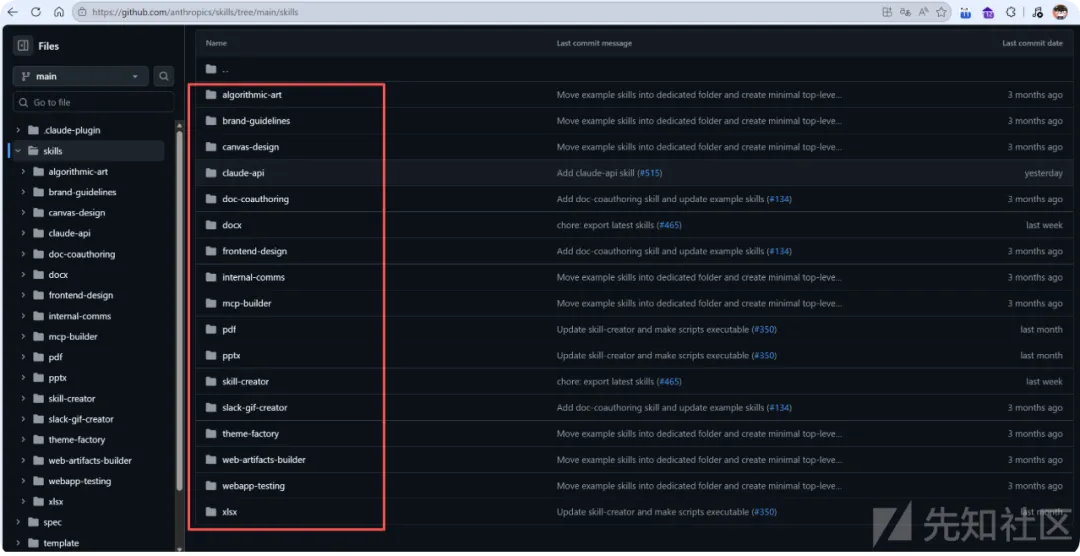Click the Name column header
The image size is (1080, 556).
(x=216, y=43)
